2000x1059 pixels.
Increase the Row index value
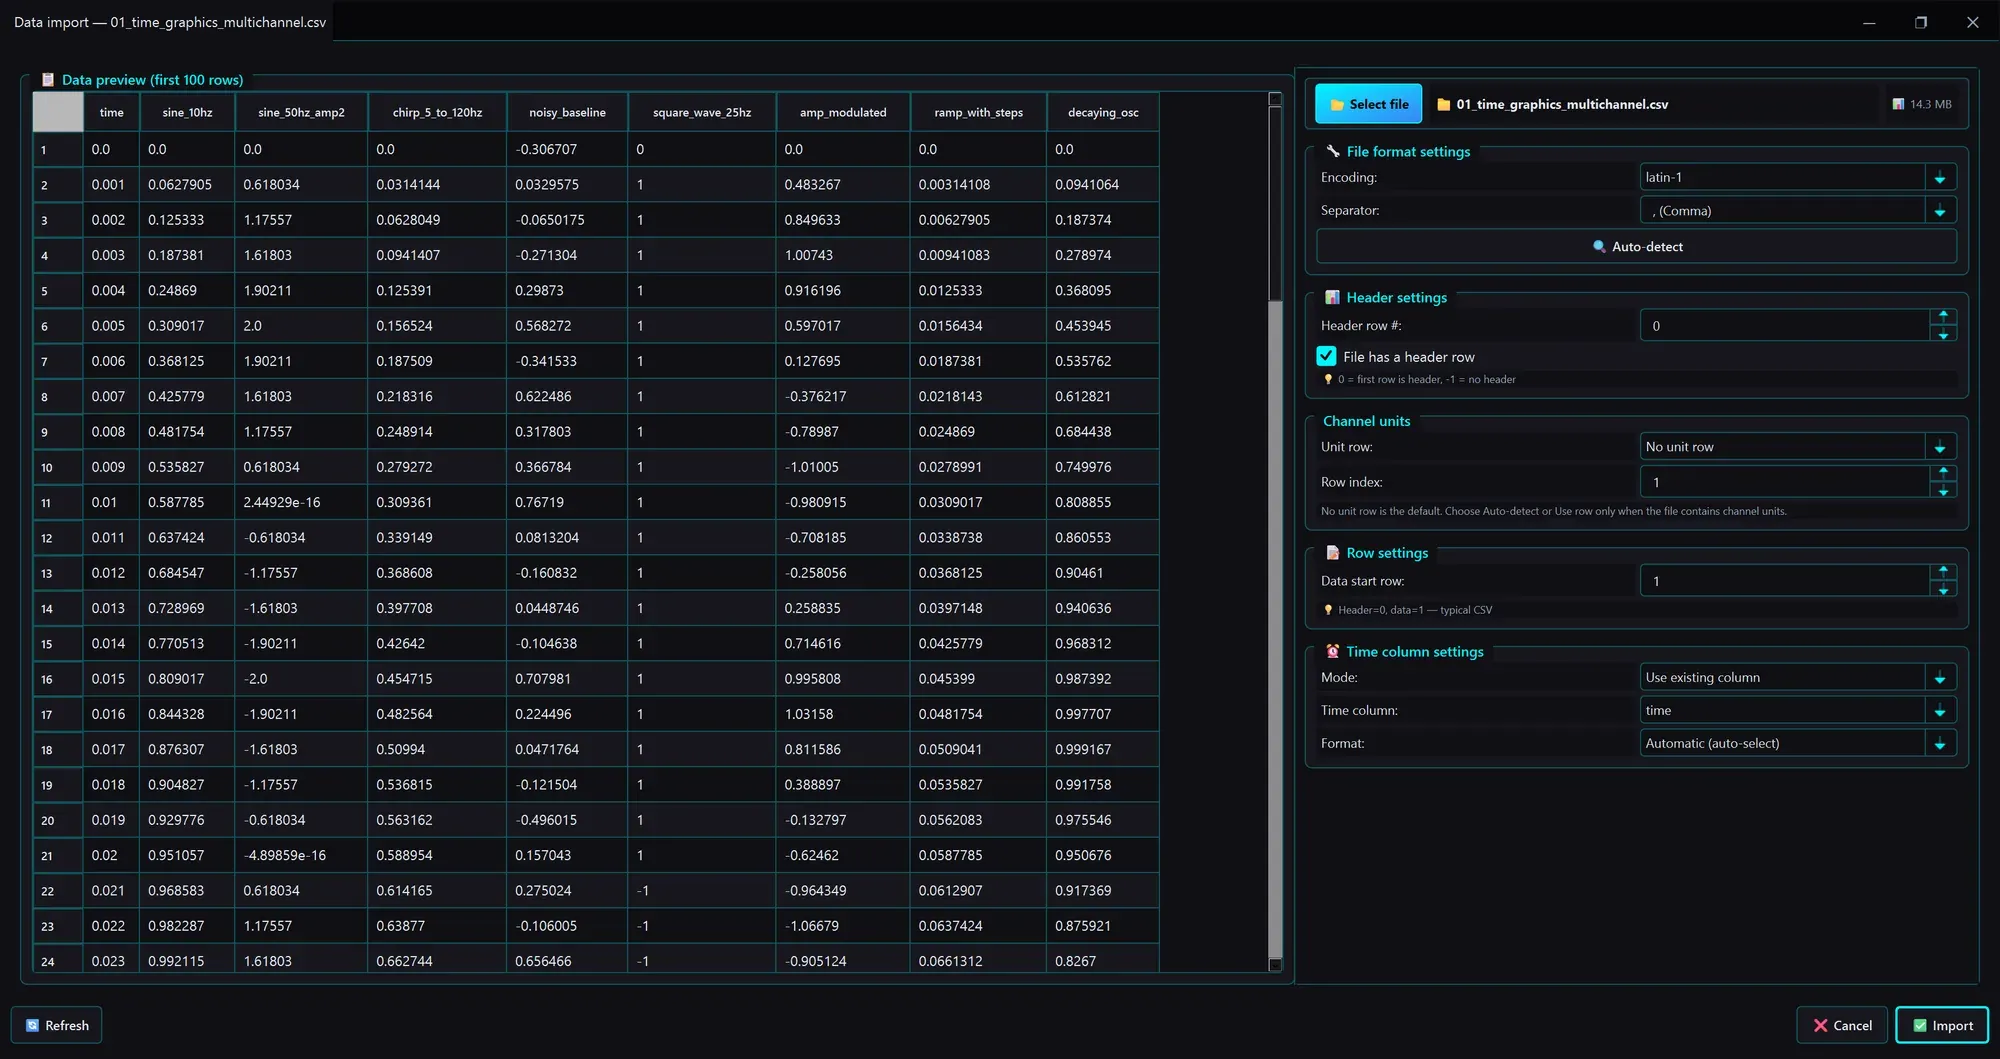coord(1943,472)
